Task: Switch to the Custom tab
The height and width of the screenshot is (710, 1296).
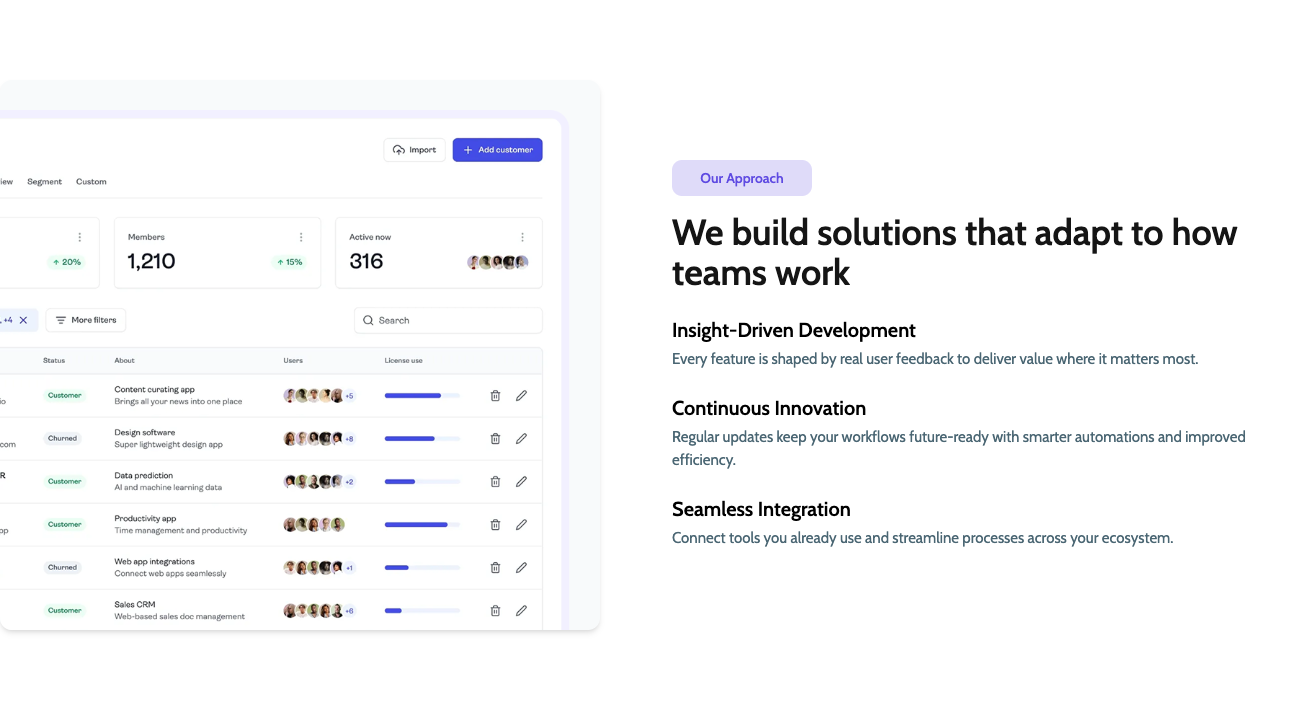Action: coord(91,182)
